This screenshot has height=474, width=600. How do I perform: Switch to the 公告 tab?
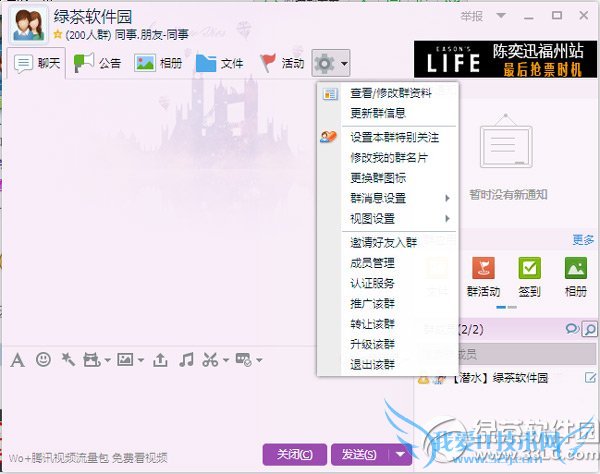[x=97, y=63]
